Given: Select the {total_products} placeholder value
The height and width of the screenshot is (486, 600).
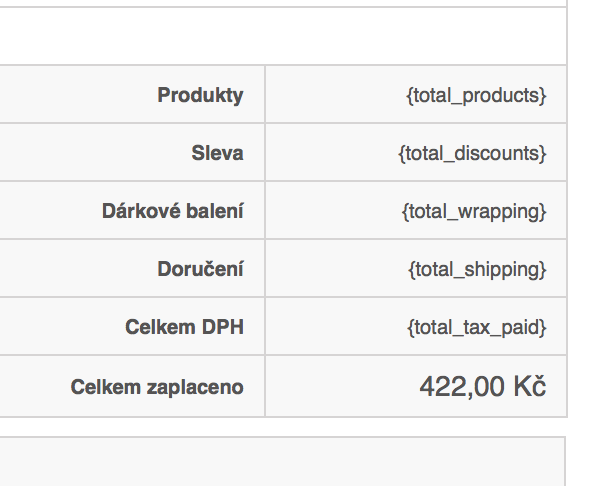Looking at the screenshot, I should tap(476, 96).
